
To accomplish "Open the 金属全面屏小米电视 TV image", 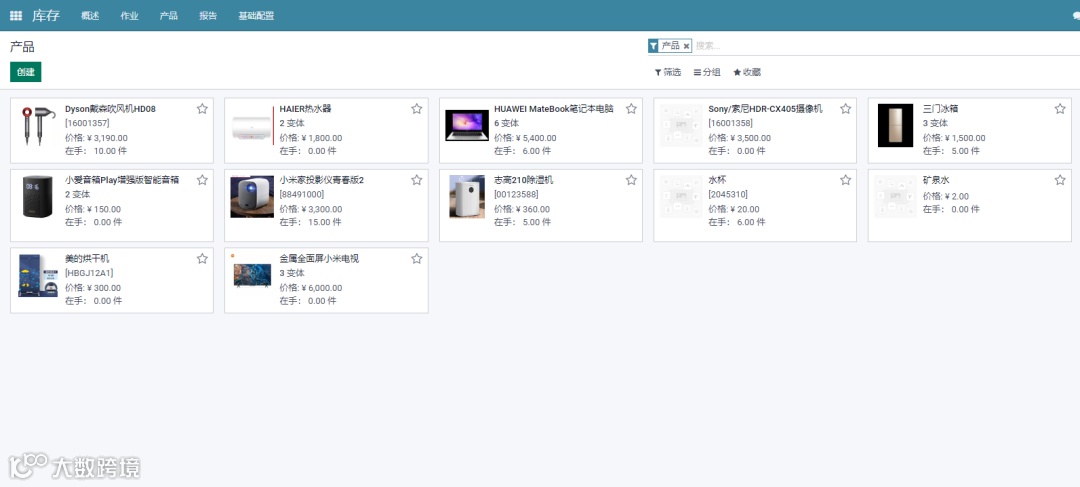I will pyautogui.click(x=252, y=274).
